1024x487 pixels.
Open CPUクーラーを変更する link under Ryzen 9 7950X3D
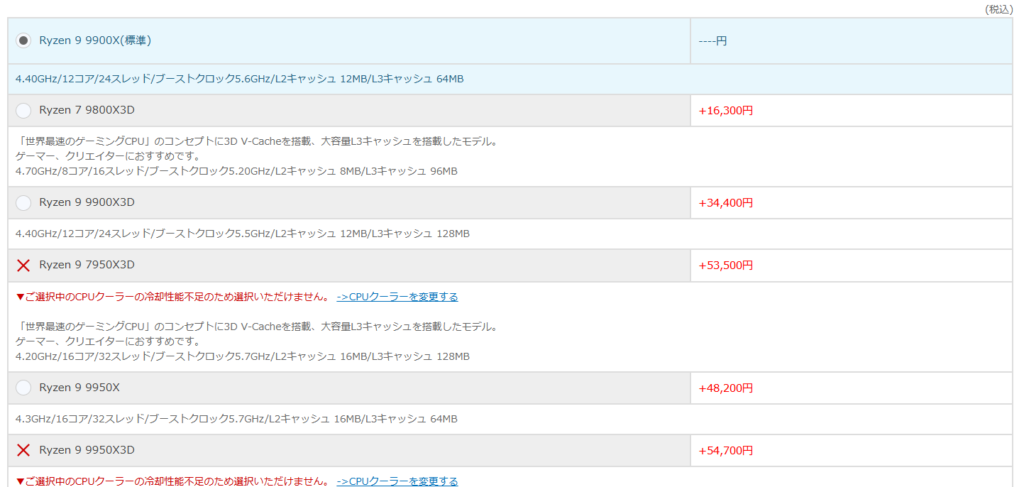[x=397, y=297]
